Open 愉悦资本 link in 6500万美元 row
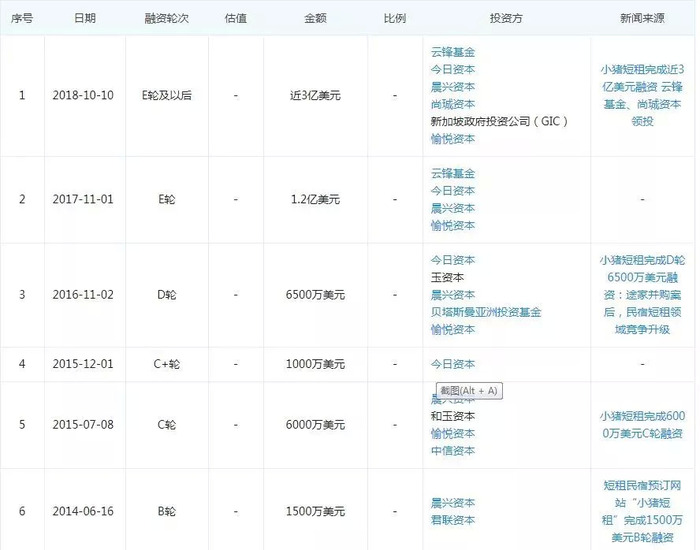This screenshot has width=700, height=550. pos(452,330)
